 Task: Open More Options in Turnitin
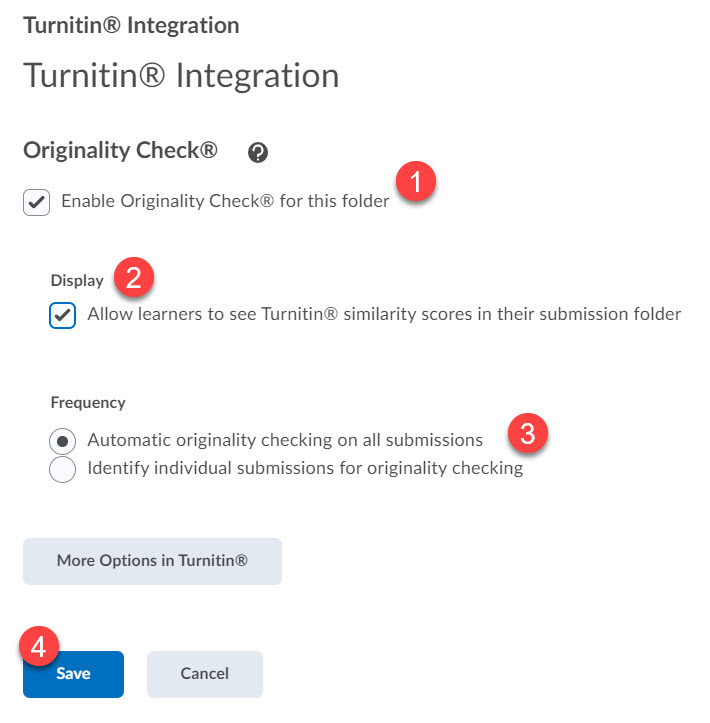(152, 561)
